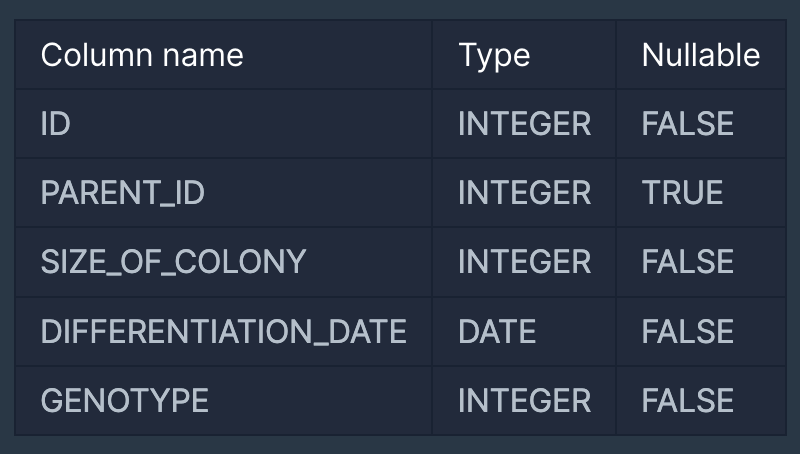Click INTEGER type in the GENOTYPE row
This screenshot has width=800, height=454.
tap(524, 401)
